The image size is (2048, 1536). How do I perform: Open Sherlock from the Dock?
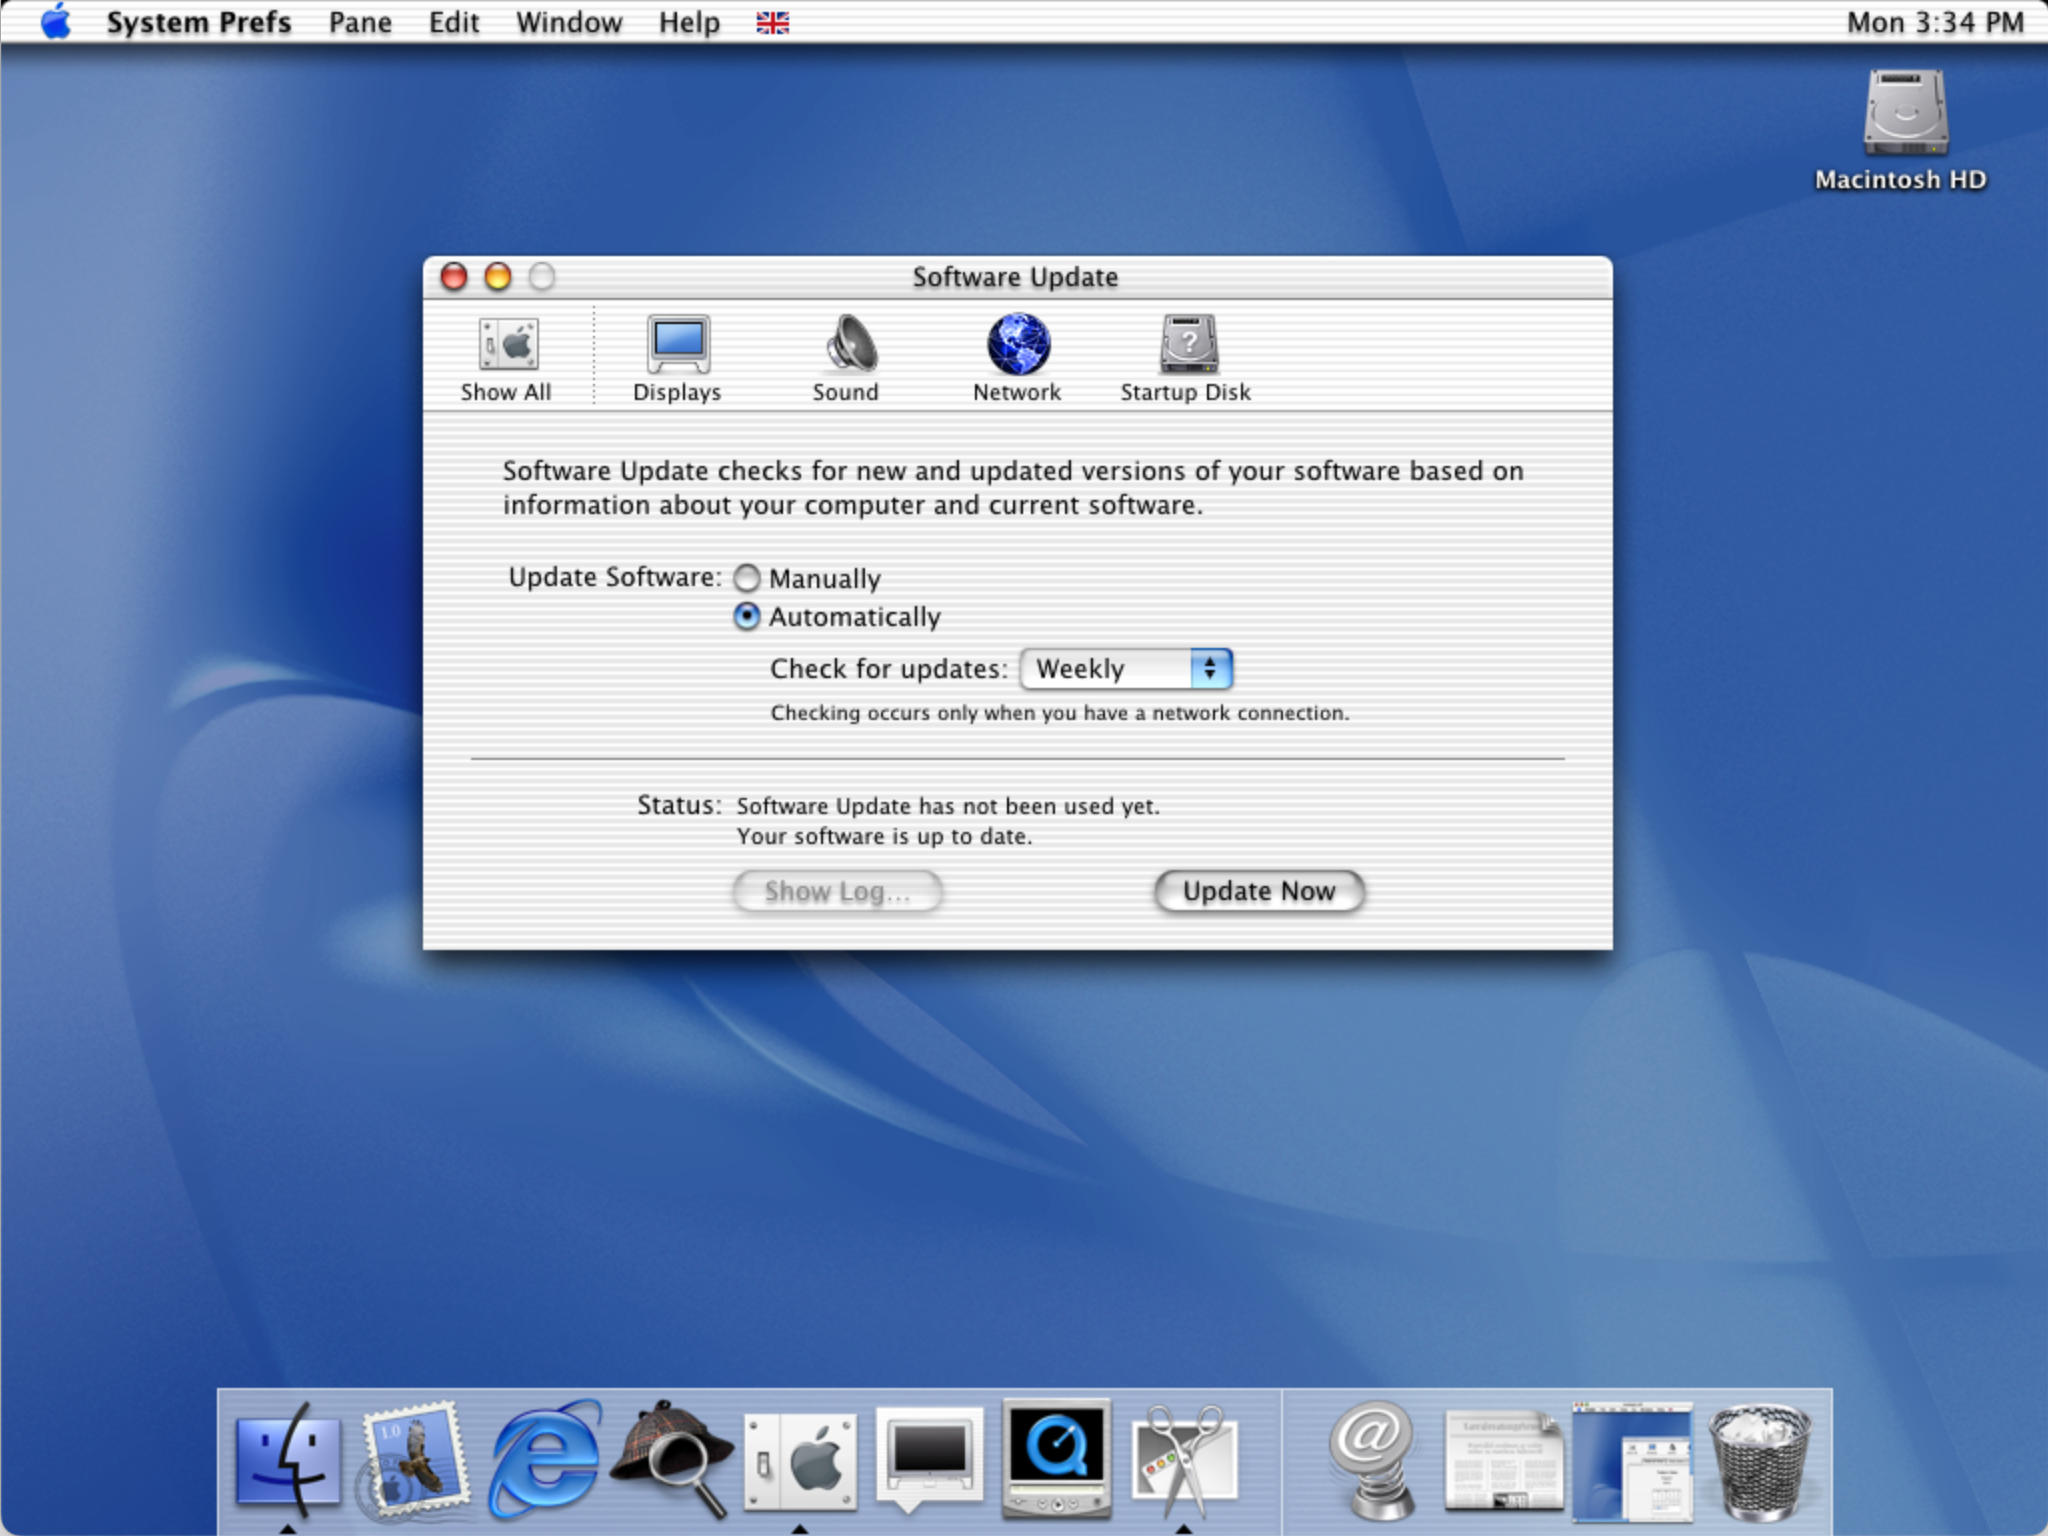(672, 1458)
